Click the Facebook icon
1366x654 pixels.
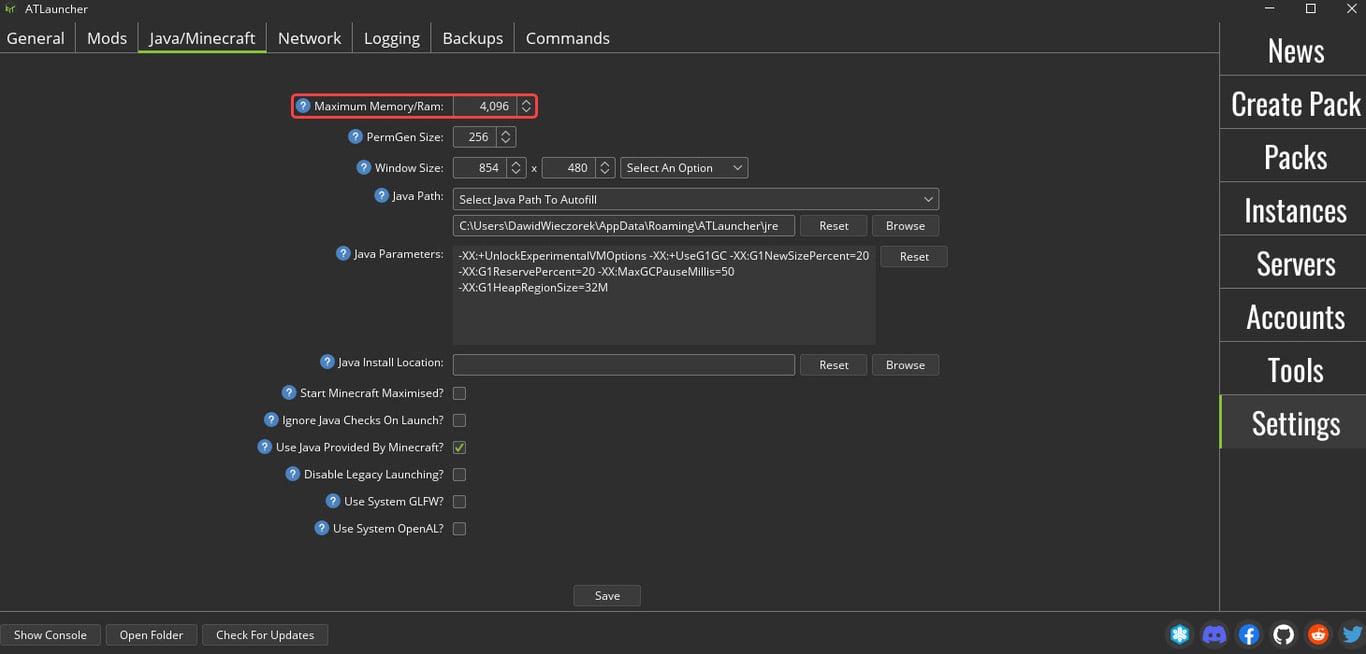point(1248,634)
